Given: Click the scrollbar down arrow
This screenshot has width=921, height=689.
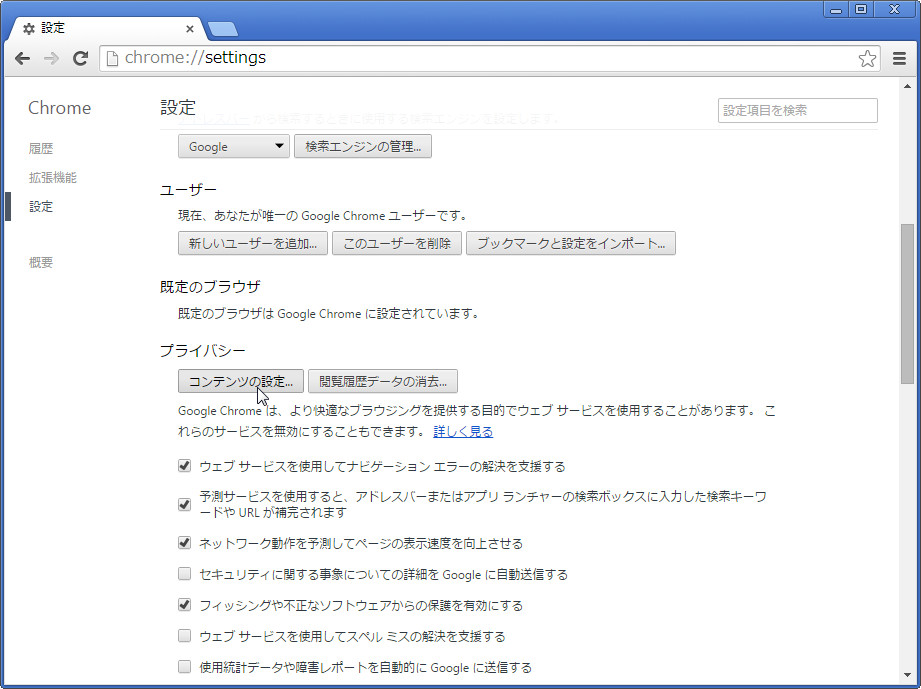Looking at the screenshot, I should [x=907, y=675].
